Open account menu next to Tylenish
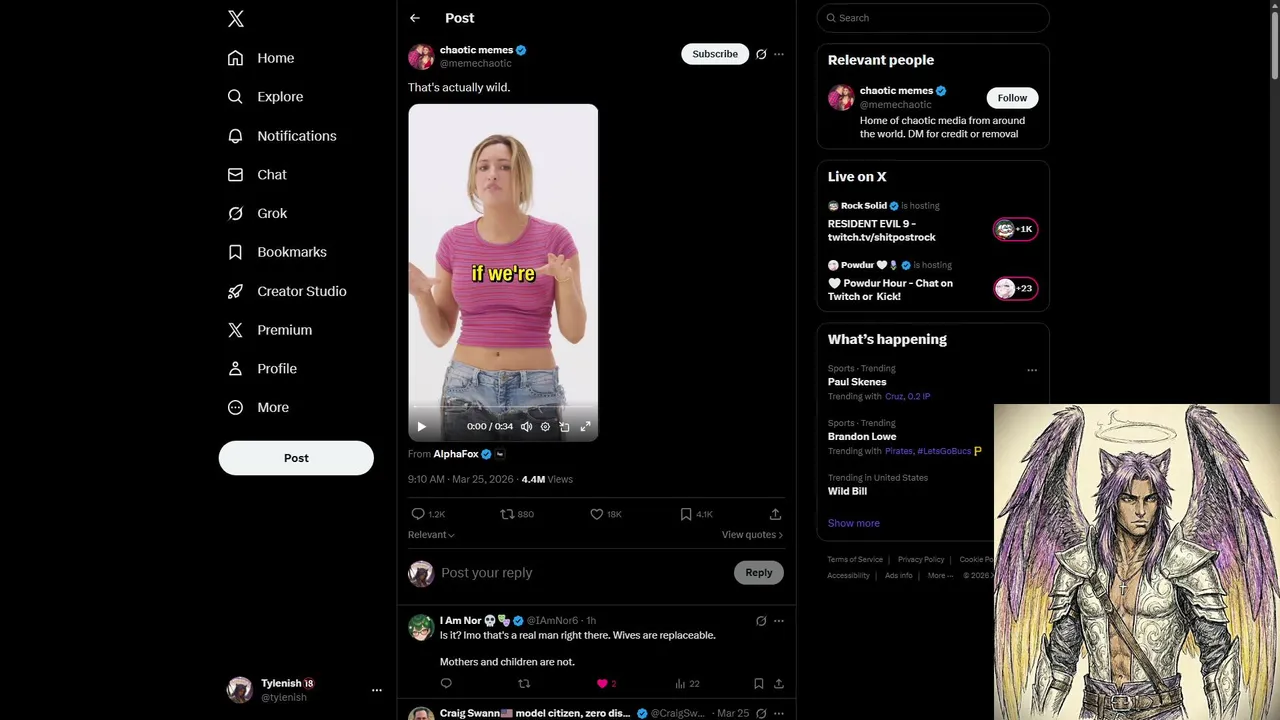1280x720 pixels. 376,690
